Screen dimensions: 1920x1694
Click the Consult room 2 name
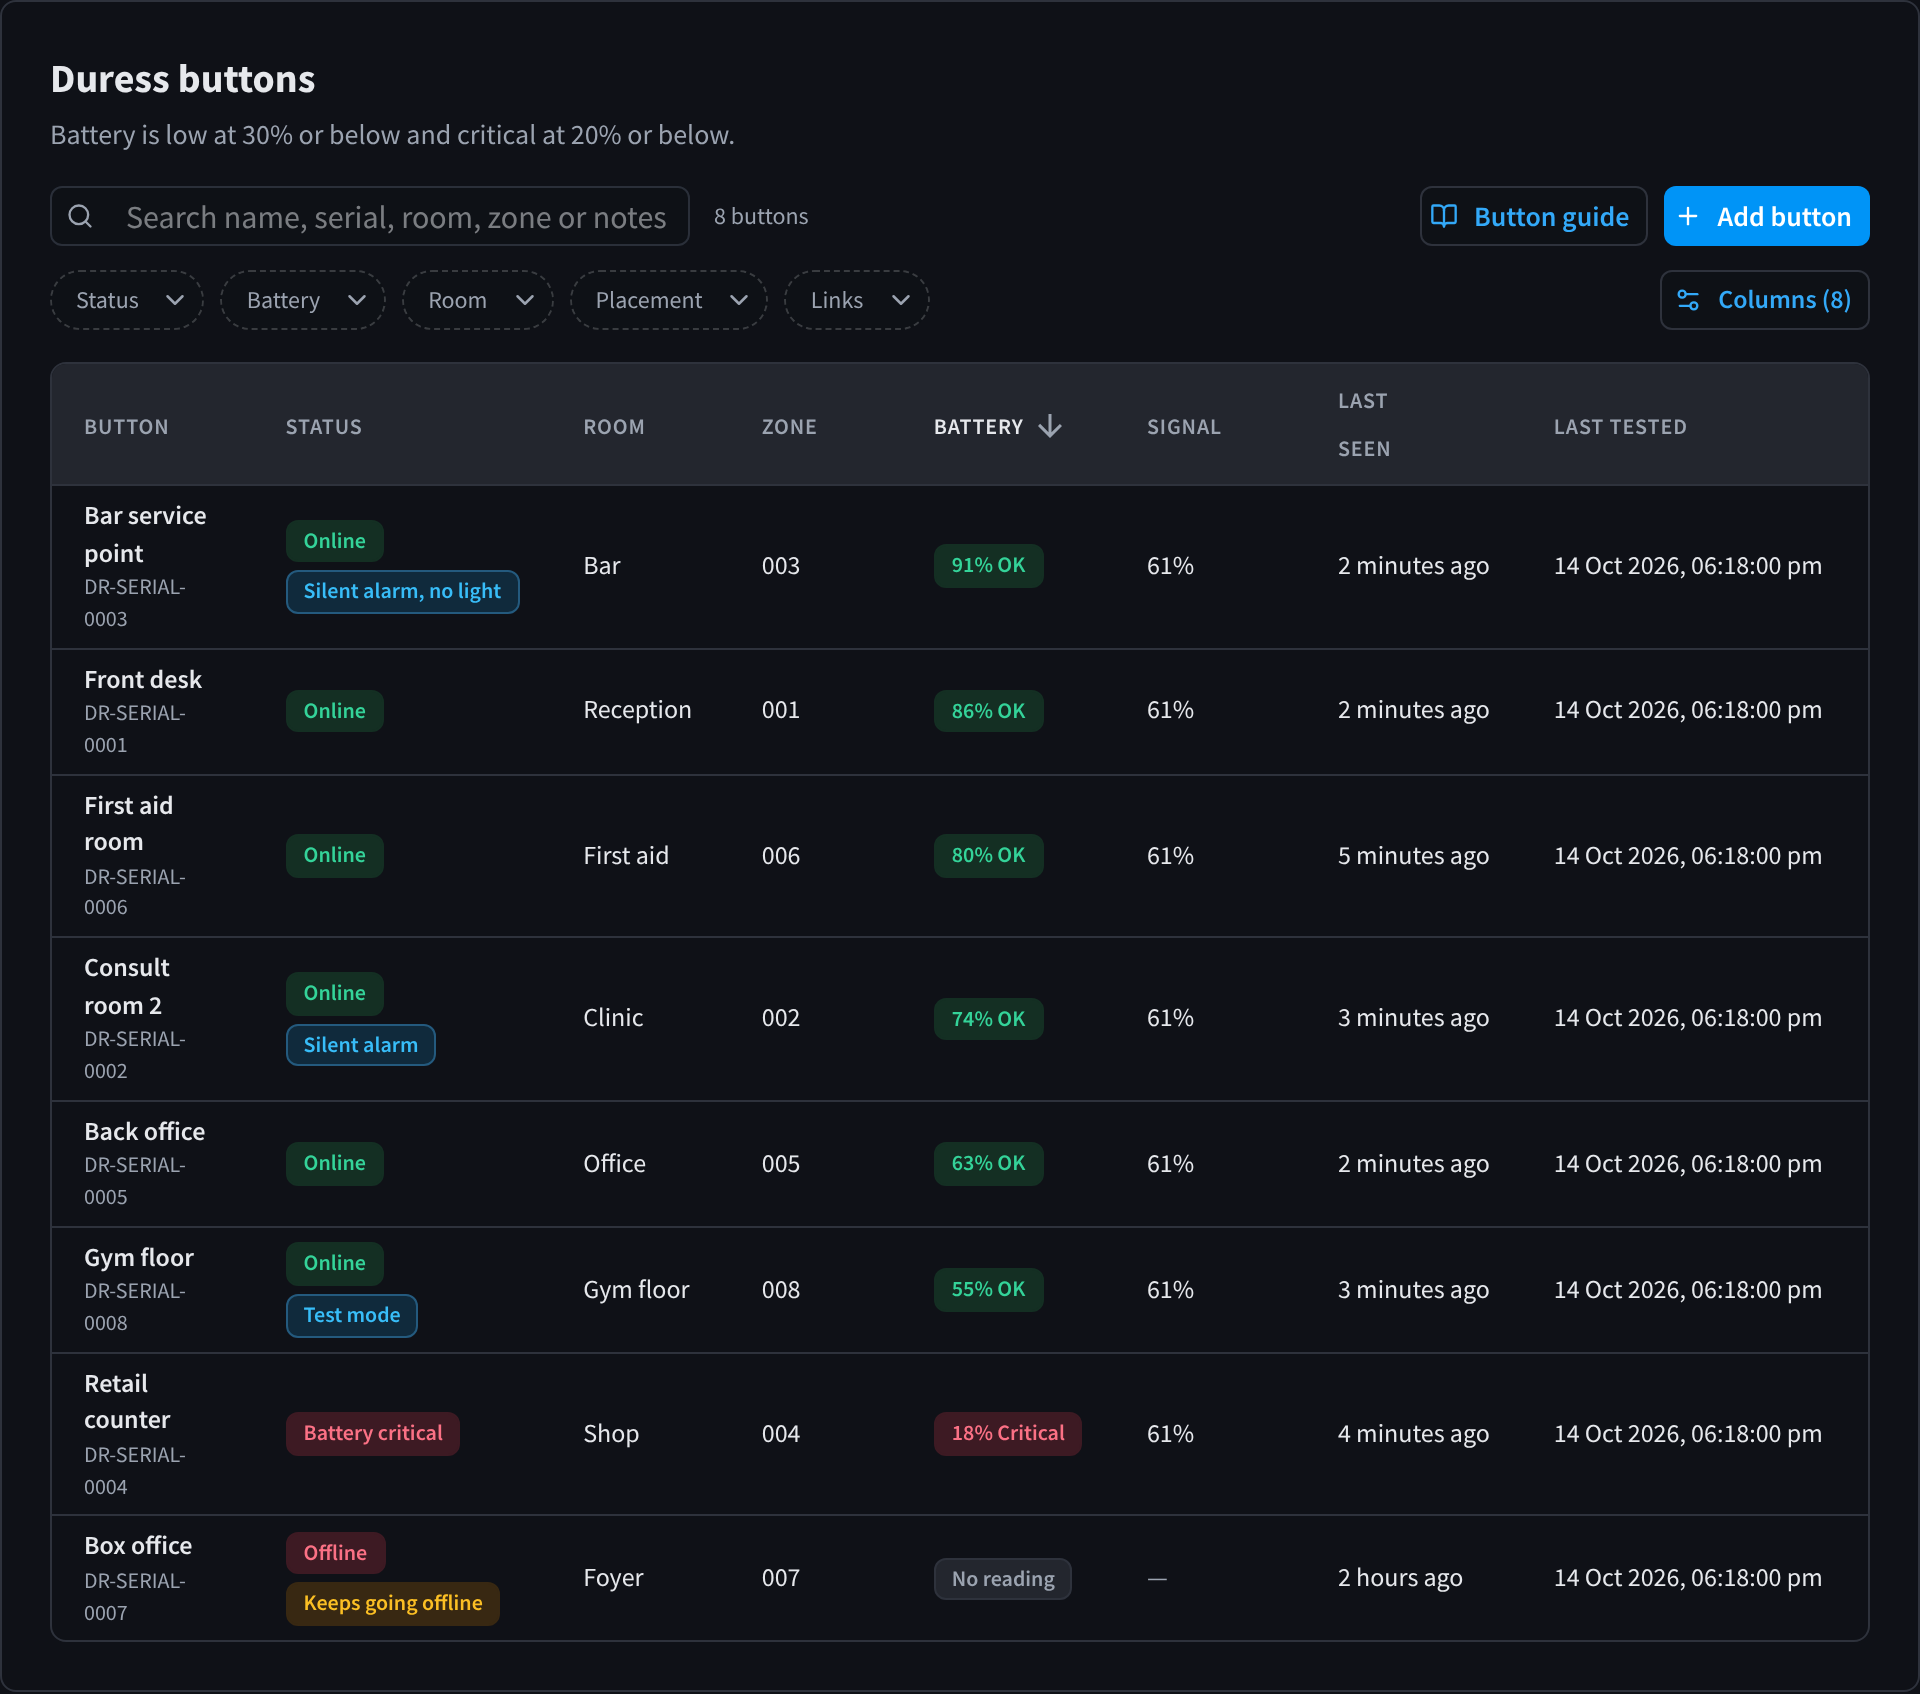pos(127,986)
